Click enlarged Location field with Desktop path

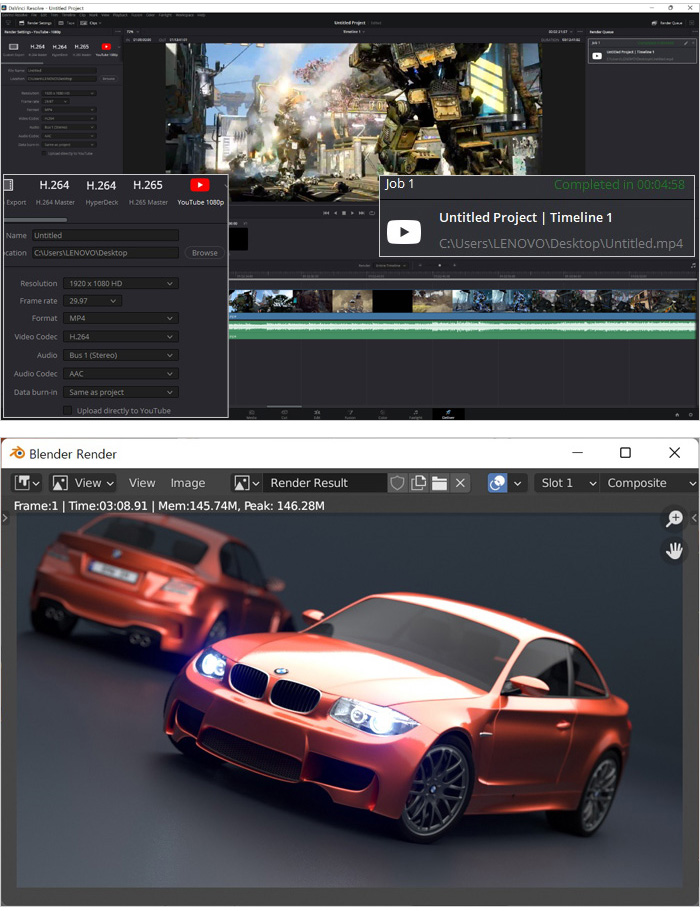click(105, 253)
